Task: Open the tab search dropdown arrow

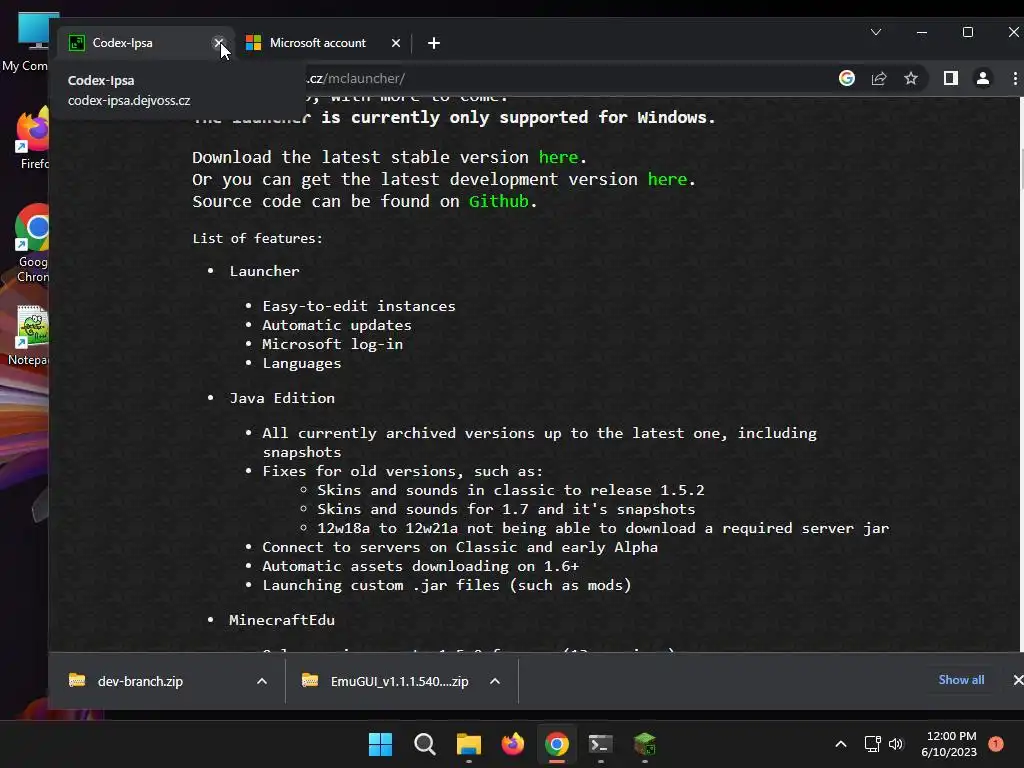Action: (876, 32)
